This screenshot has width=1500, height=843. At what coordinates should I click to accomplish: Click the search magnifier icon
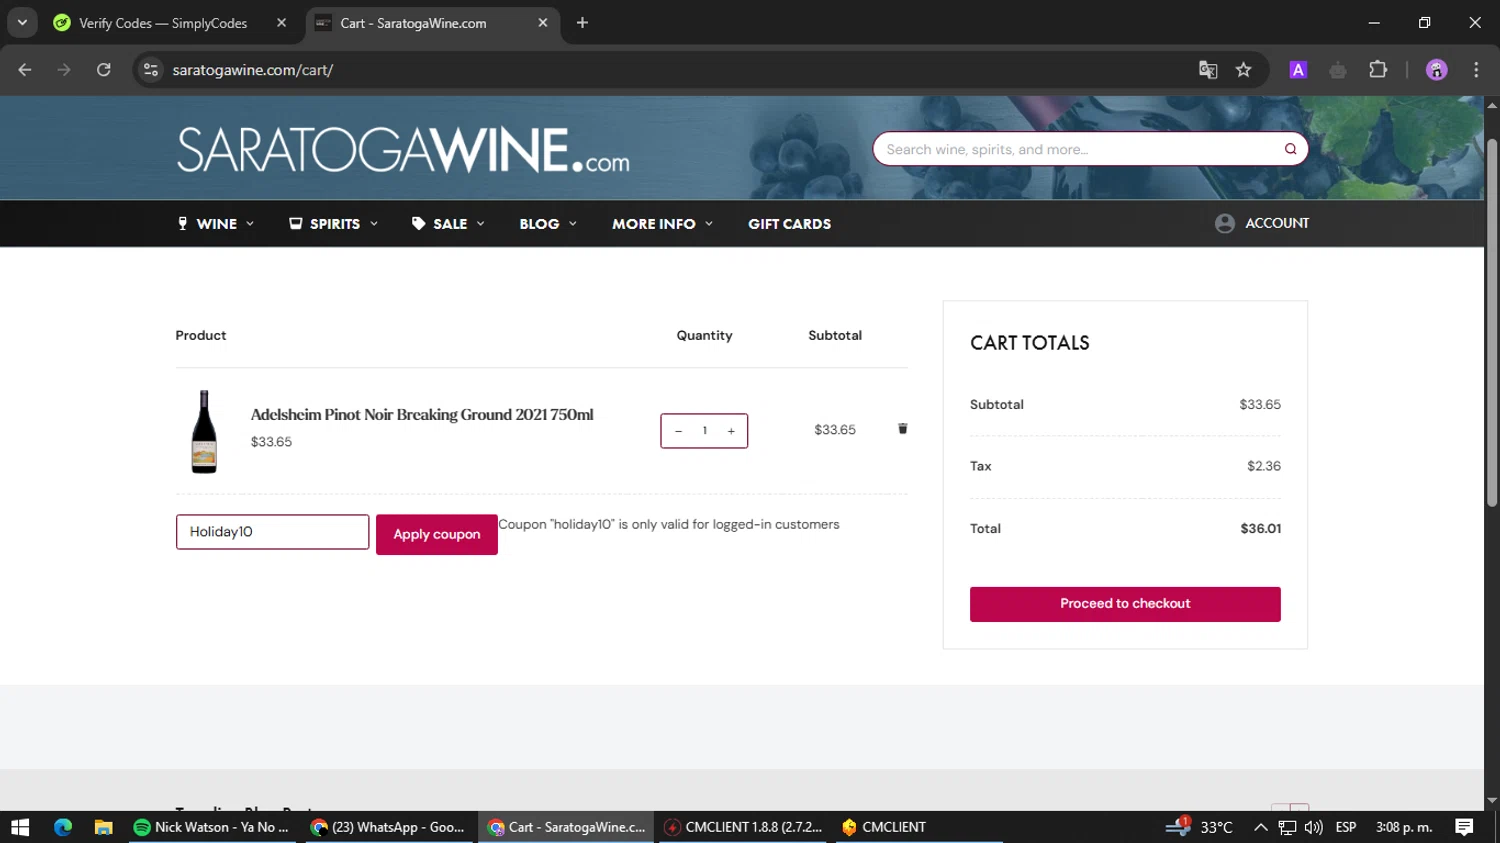point(1290,149)
